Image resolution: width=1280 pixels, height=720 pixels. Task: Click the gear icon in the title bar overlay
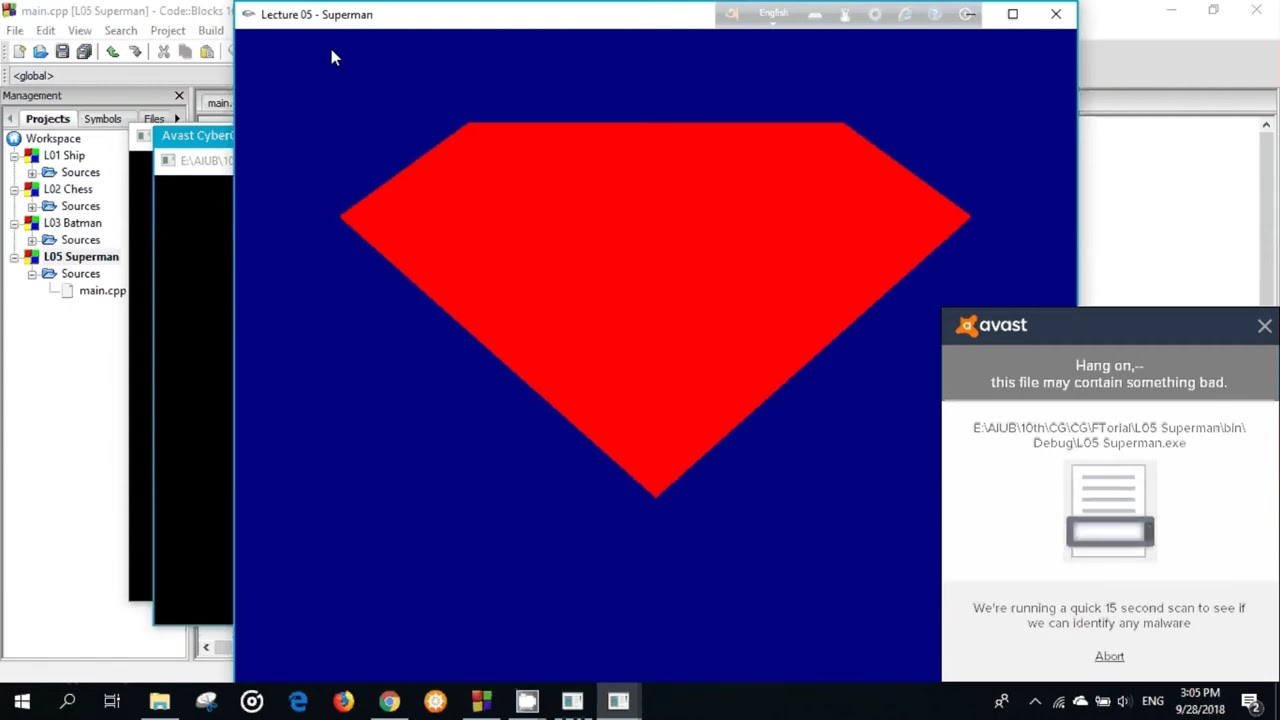tap(875, 14)
